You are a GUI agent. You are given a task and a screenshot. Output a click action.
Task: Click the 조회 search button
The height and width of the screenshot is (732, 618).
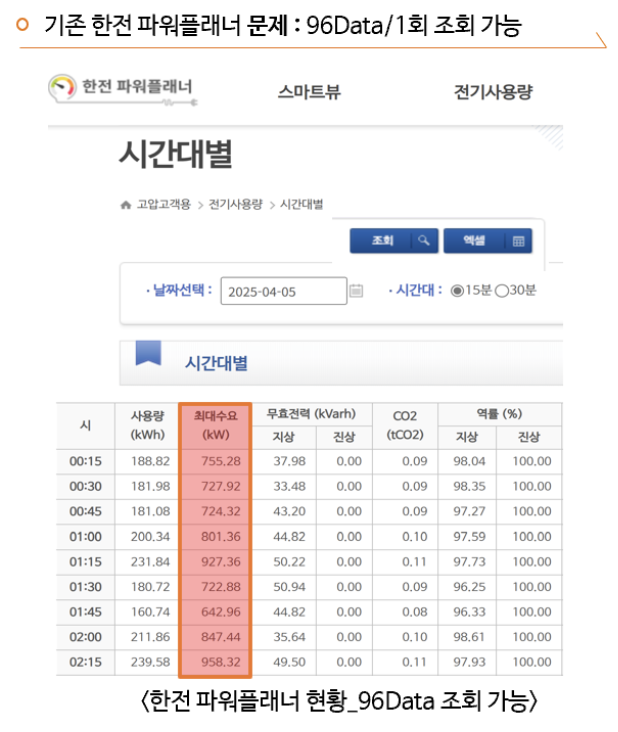[394, 240]
